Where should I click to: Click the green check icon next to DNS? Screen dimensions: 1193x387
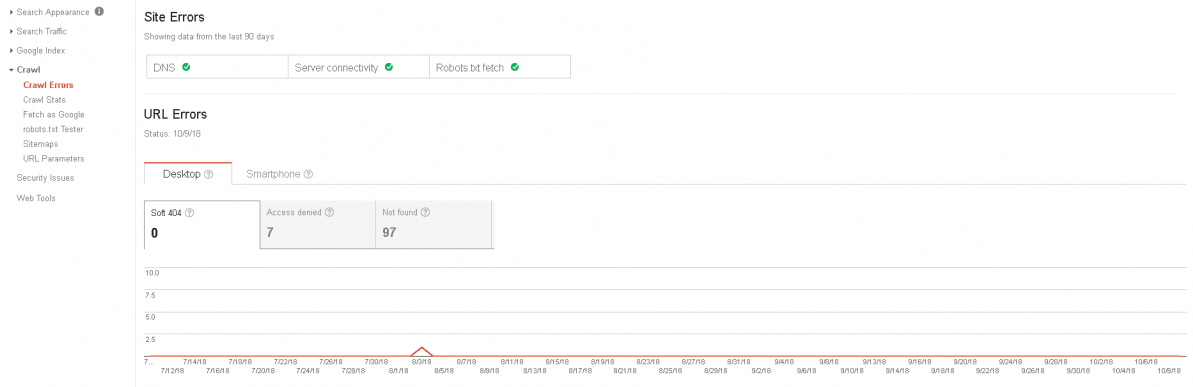pos(186,67)
